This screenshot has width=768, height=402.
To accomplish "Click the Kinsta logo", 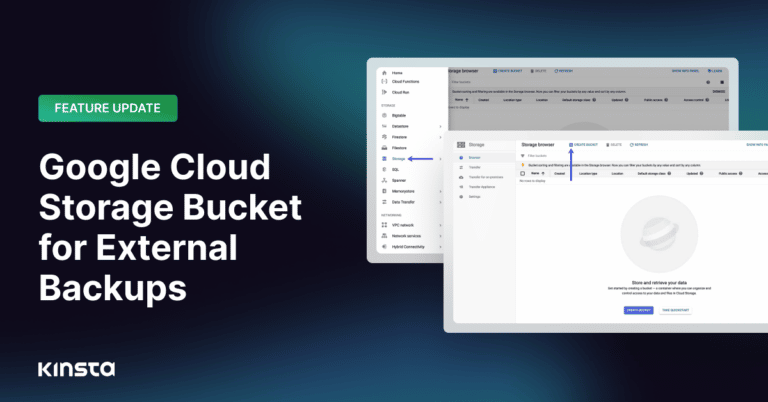I will pos(76,370).
